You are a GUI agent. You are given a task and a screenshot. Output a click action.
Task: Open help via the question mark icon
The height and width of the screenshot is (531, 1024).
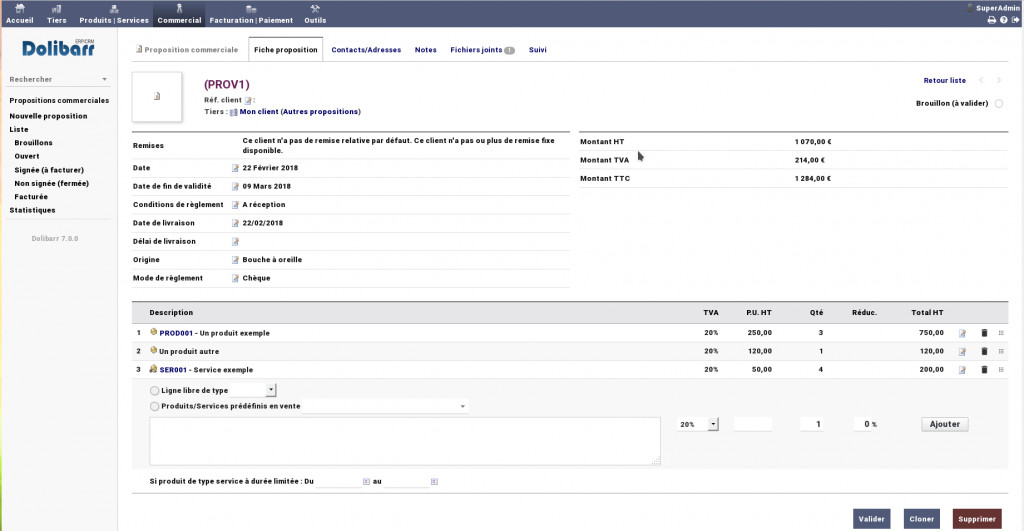[x=1003, y=20]
